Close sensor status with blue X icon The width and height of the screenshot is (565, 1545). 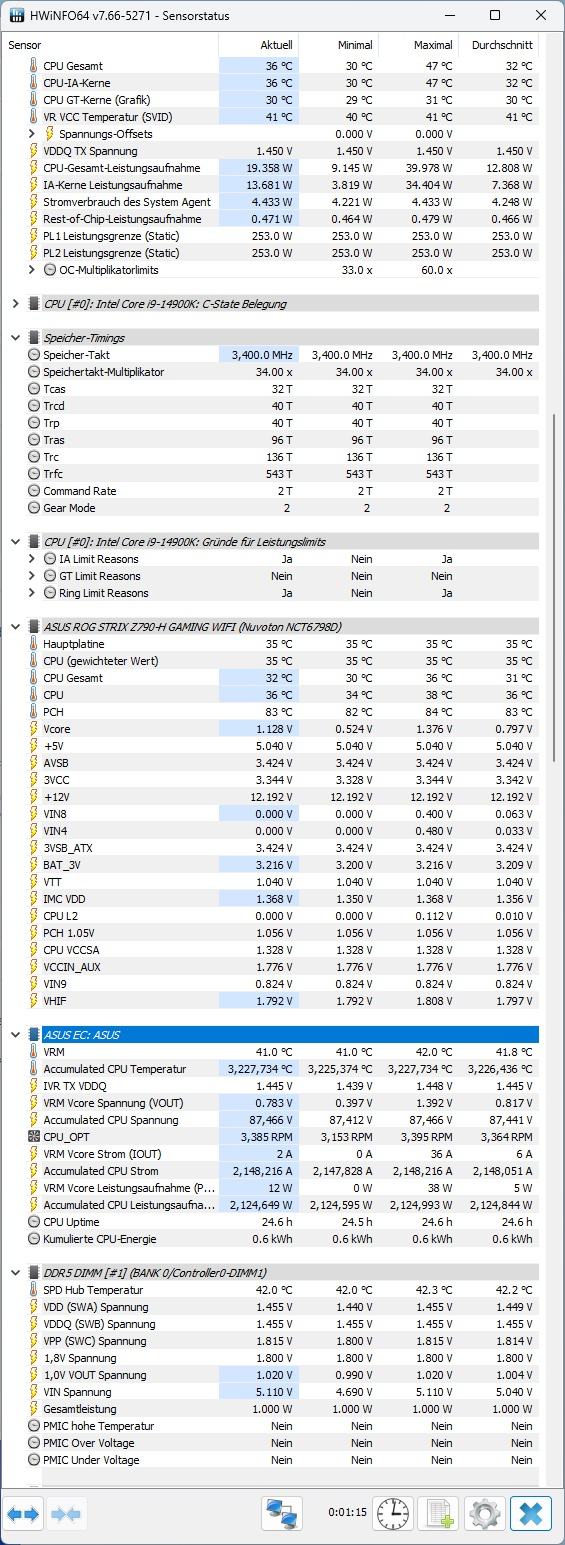click(530, 1513)
